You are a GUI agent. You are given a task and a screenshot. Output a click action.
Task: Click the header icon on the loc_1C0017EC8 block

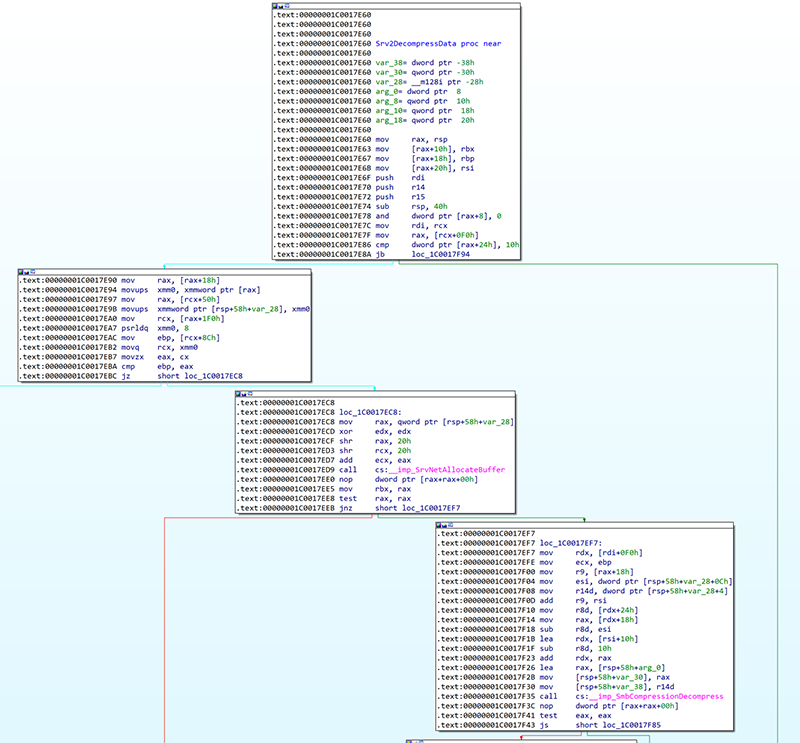pos(237,394)
